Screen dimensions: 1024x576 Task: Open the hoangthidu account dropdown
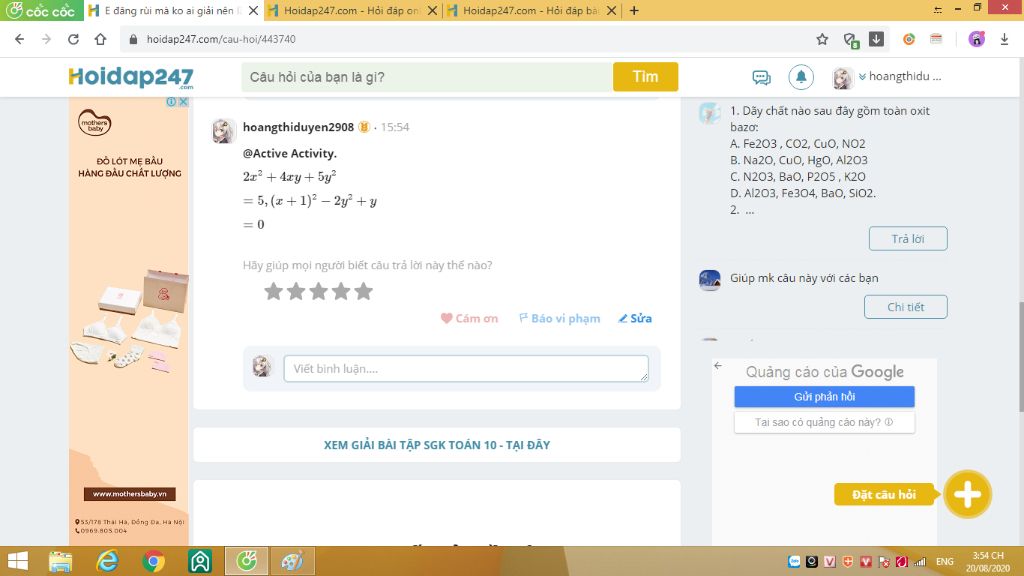click(901, 76)
